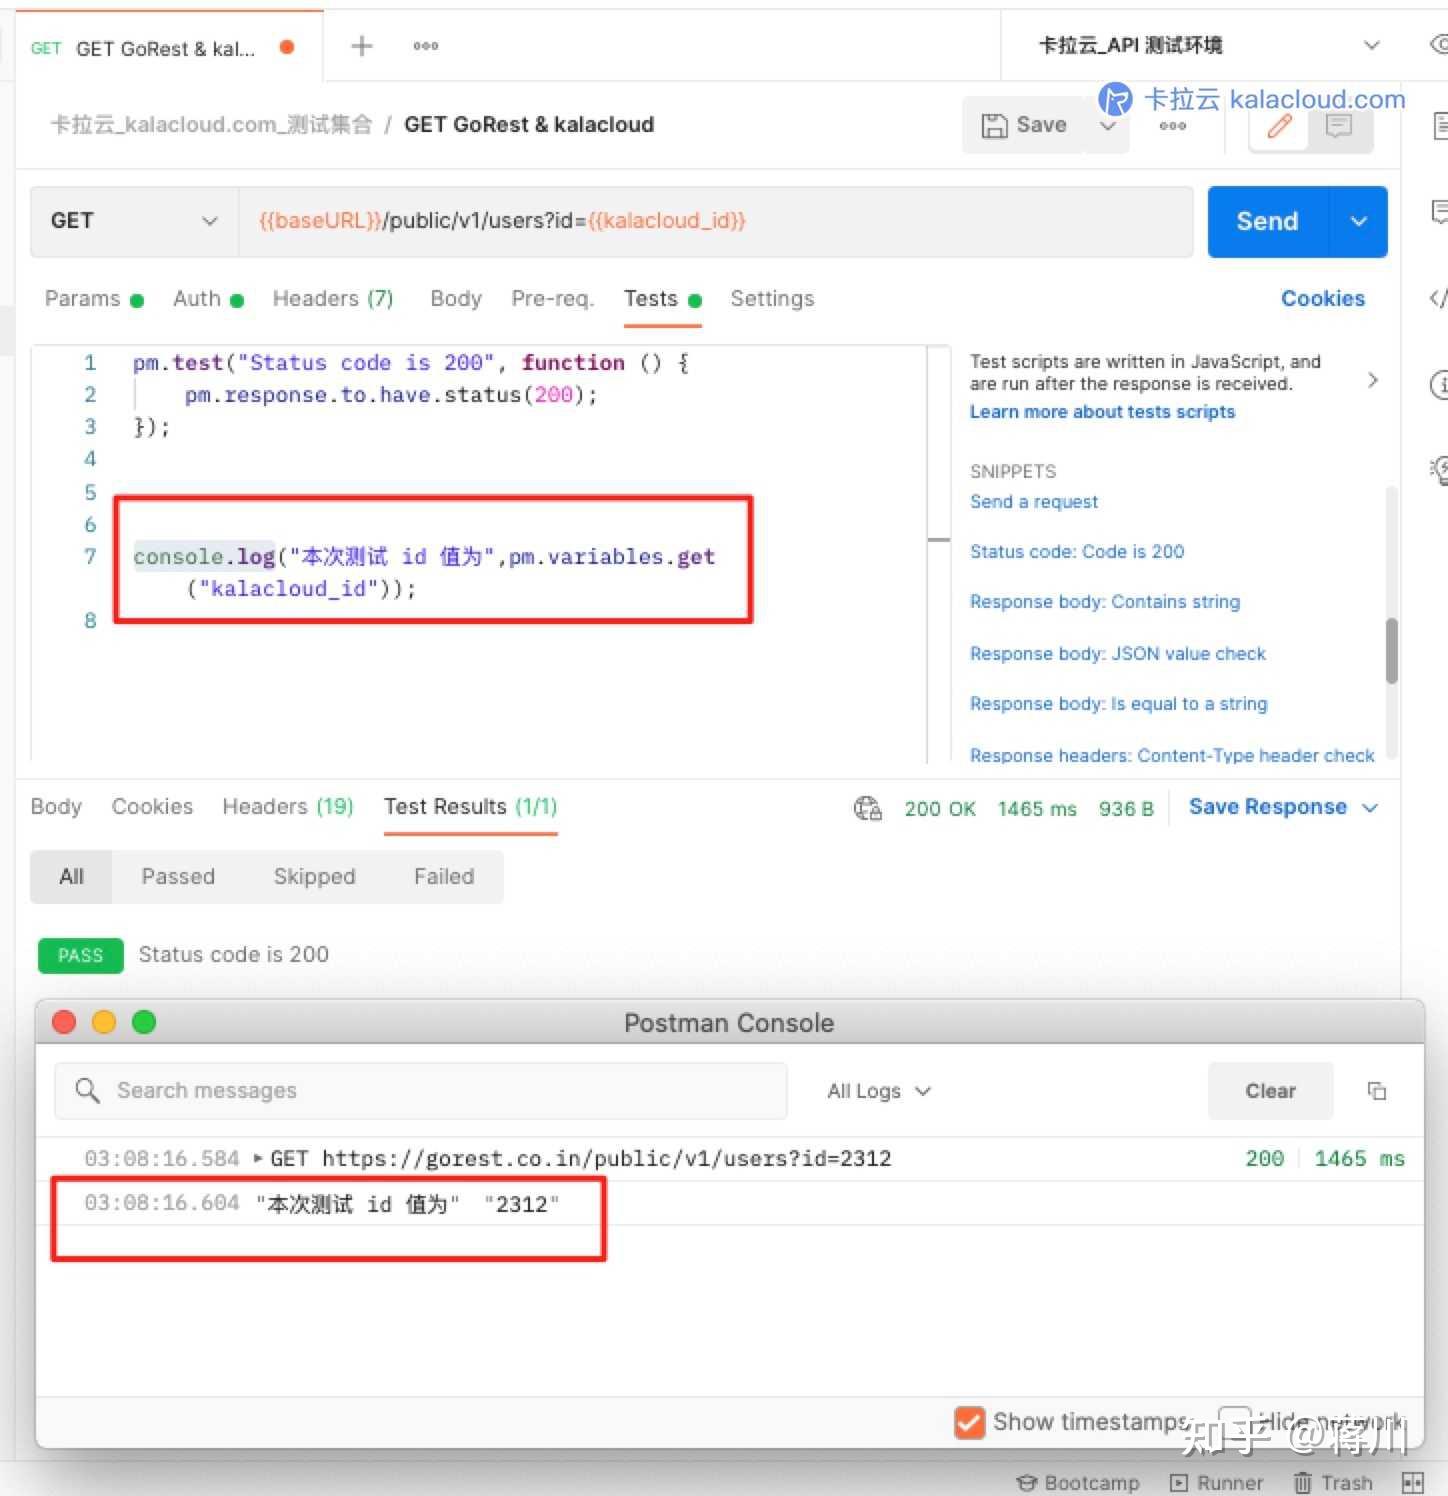Click the copy icon in Postman Console
1448x1496 pixels.
[x=1377, y=1090]
